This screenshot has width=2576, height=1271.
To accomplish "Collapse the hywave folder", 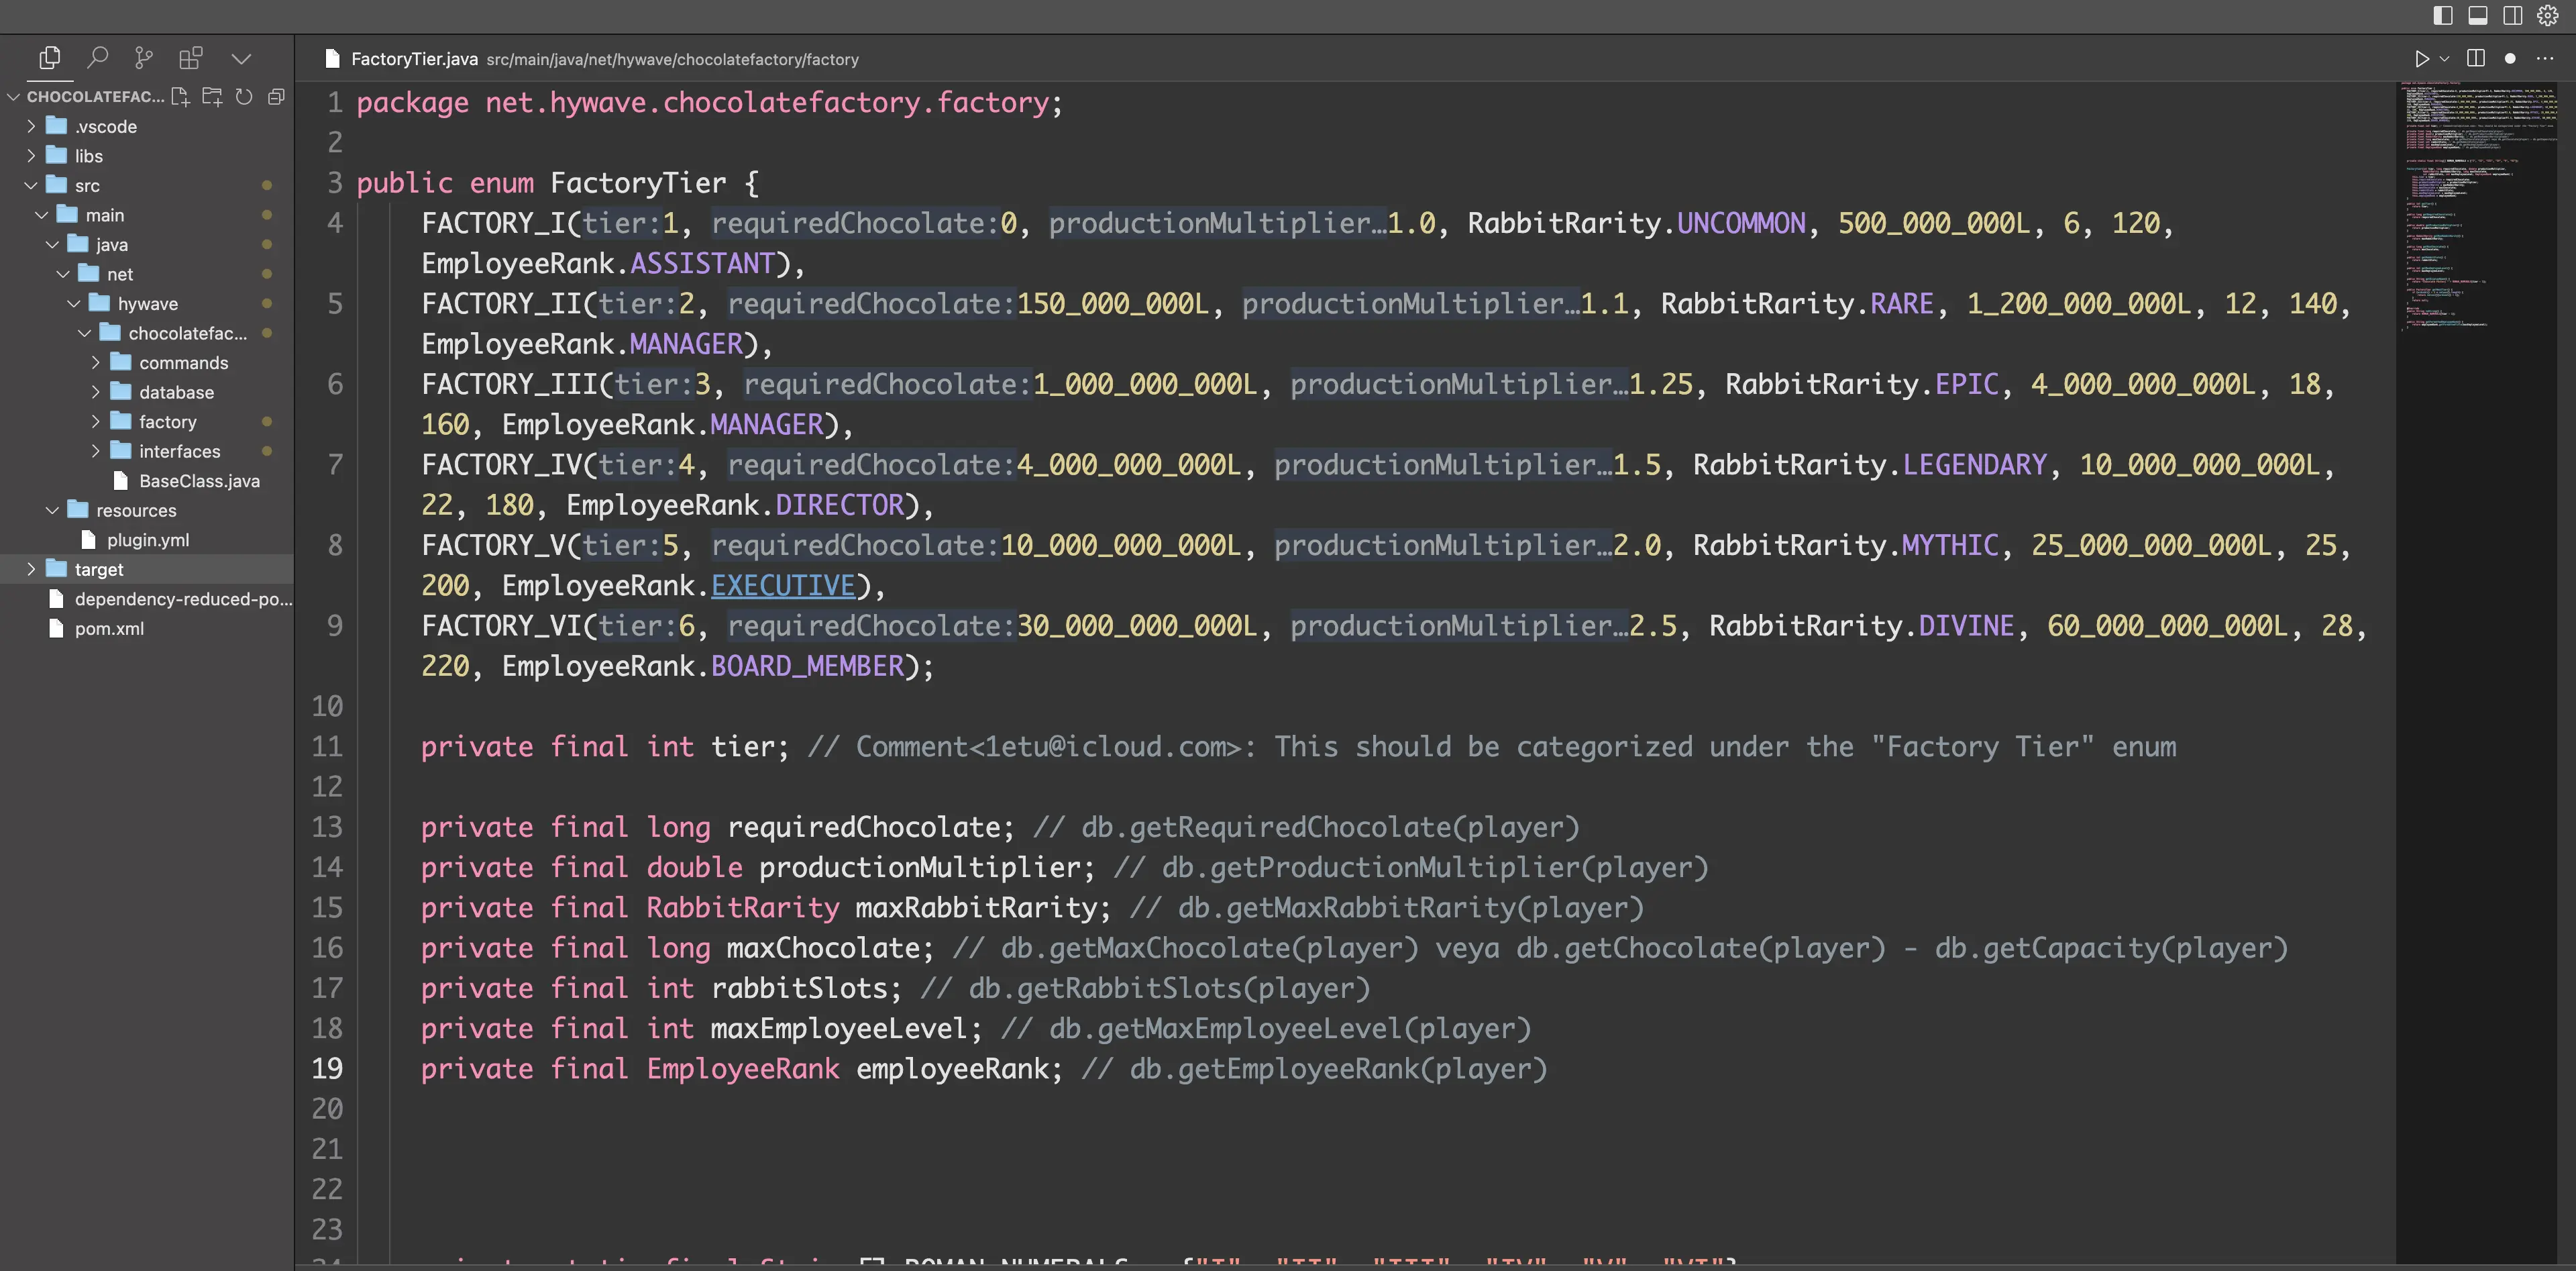I will [x=74, y=303].
